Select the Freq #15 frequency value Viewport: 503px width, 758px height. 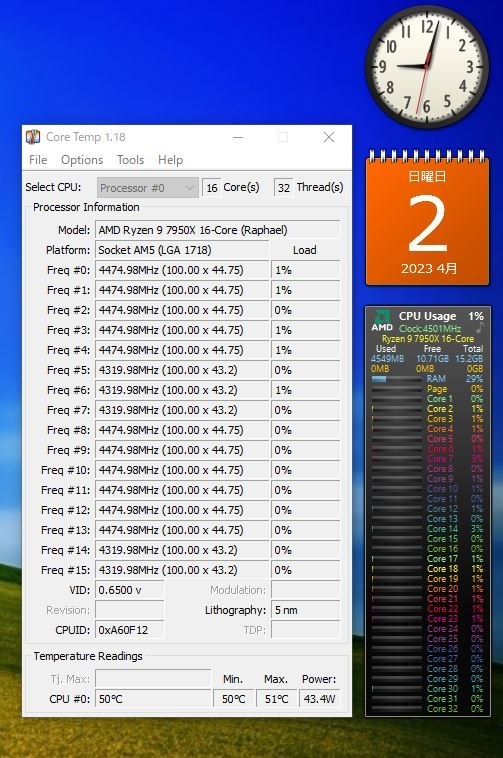tap(182, 570)
